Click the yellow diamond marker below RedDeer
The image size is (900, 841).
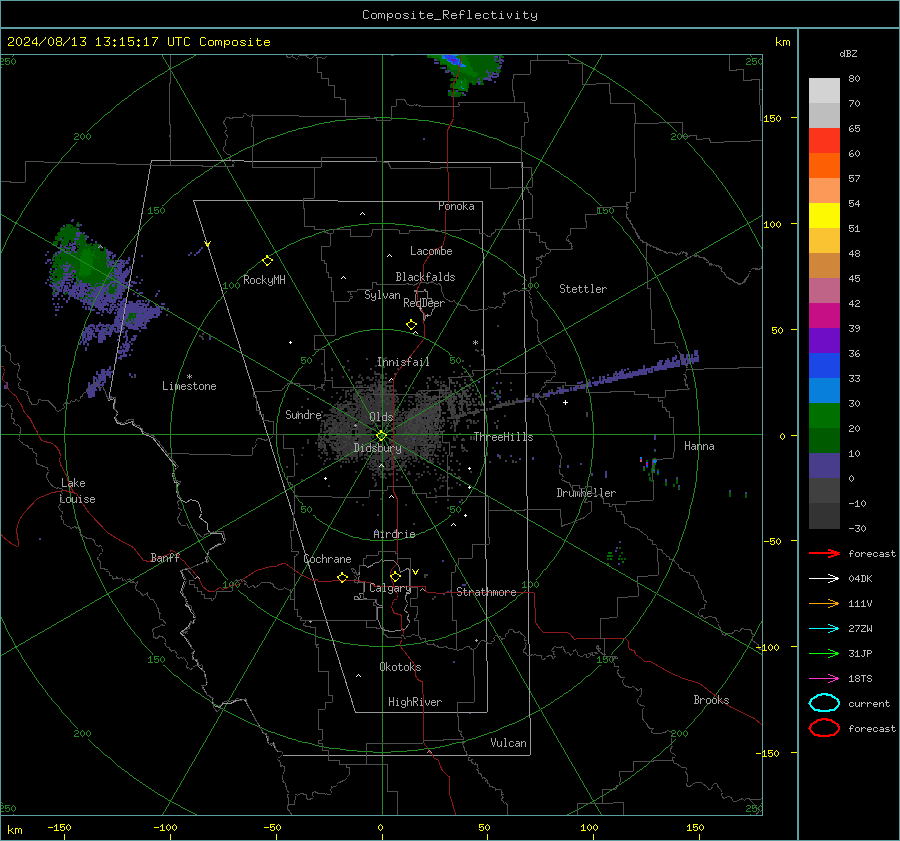tap(411, 325)
